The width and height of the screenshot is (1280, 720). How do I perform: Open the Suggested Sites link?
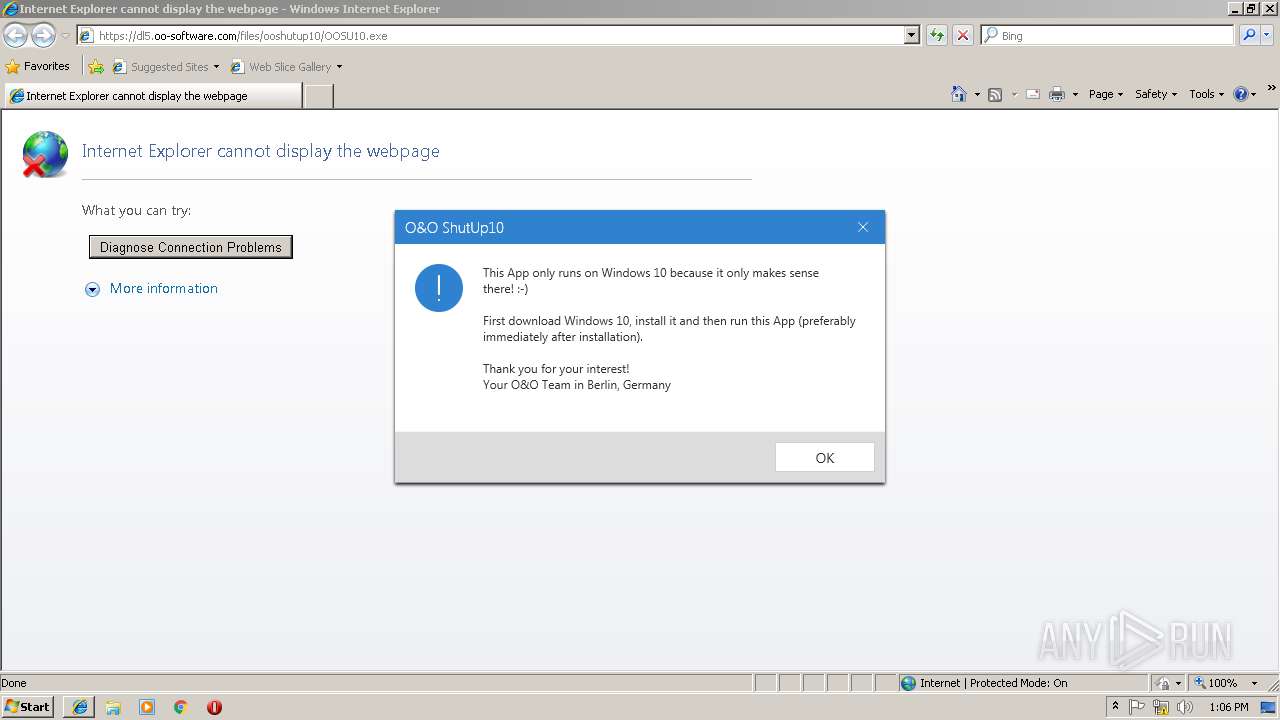(165, 67)
